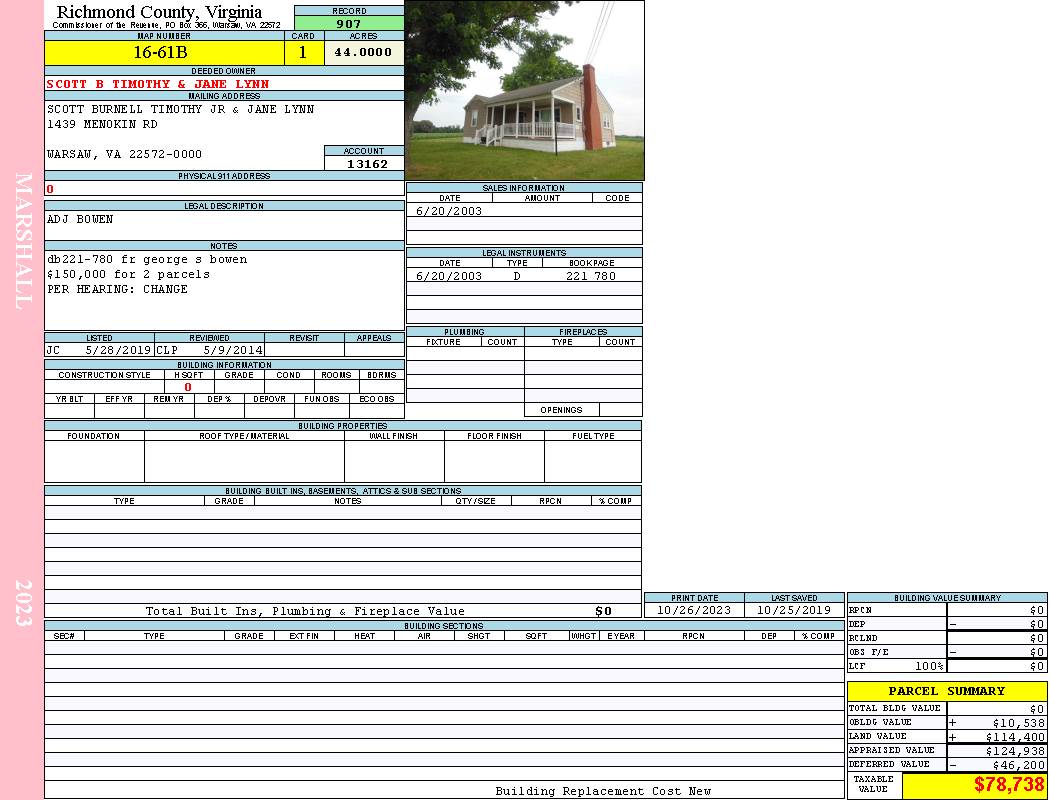Click deeded owner name SCOTT B TIMOTHY & JANE LYNN
This screenshot has height=800, width=1050.
coord(158,84)
